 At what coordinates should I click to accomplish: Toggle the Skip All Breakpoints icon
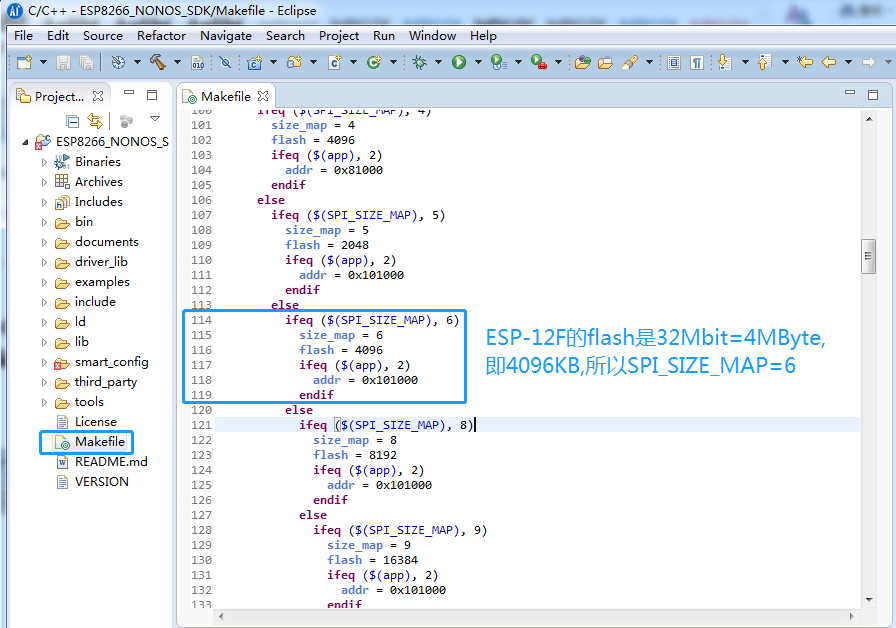coord(225,62)
